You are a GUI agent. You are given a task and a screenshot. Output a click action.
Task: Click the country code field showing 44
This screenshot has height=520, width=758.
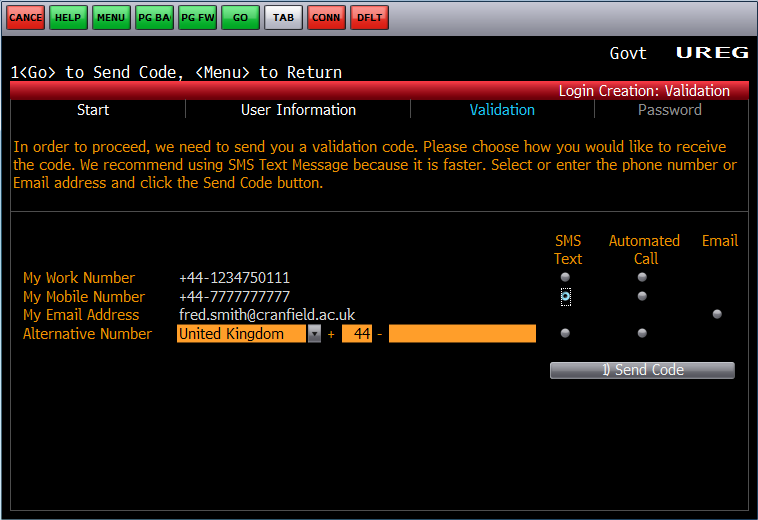click(x=357, y=334)
